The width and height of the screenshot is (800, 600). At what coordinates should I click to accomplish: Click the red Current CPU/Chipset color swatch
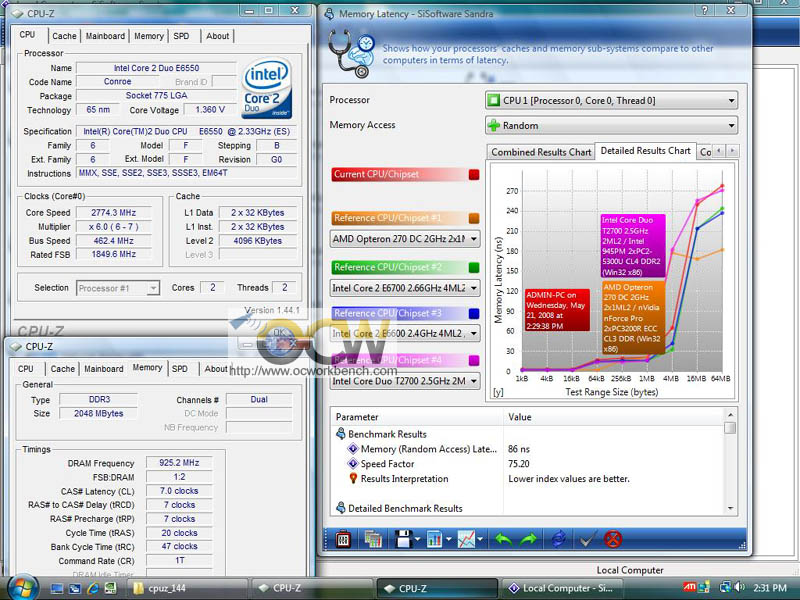(x=474, y=174)
